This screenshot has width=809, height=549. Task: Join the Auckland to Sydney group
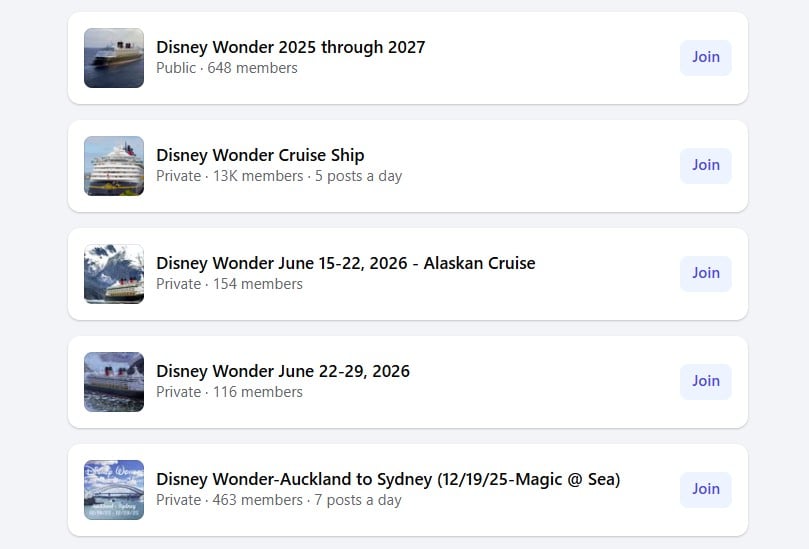(705, 489)
